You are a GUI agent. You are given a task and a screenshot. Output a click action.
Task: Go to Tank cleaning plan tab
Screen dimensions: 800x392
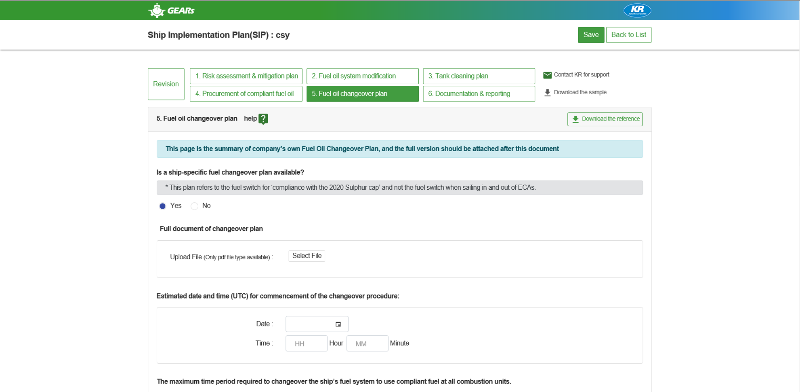(479, 76)
